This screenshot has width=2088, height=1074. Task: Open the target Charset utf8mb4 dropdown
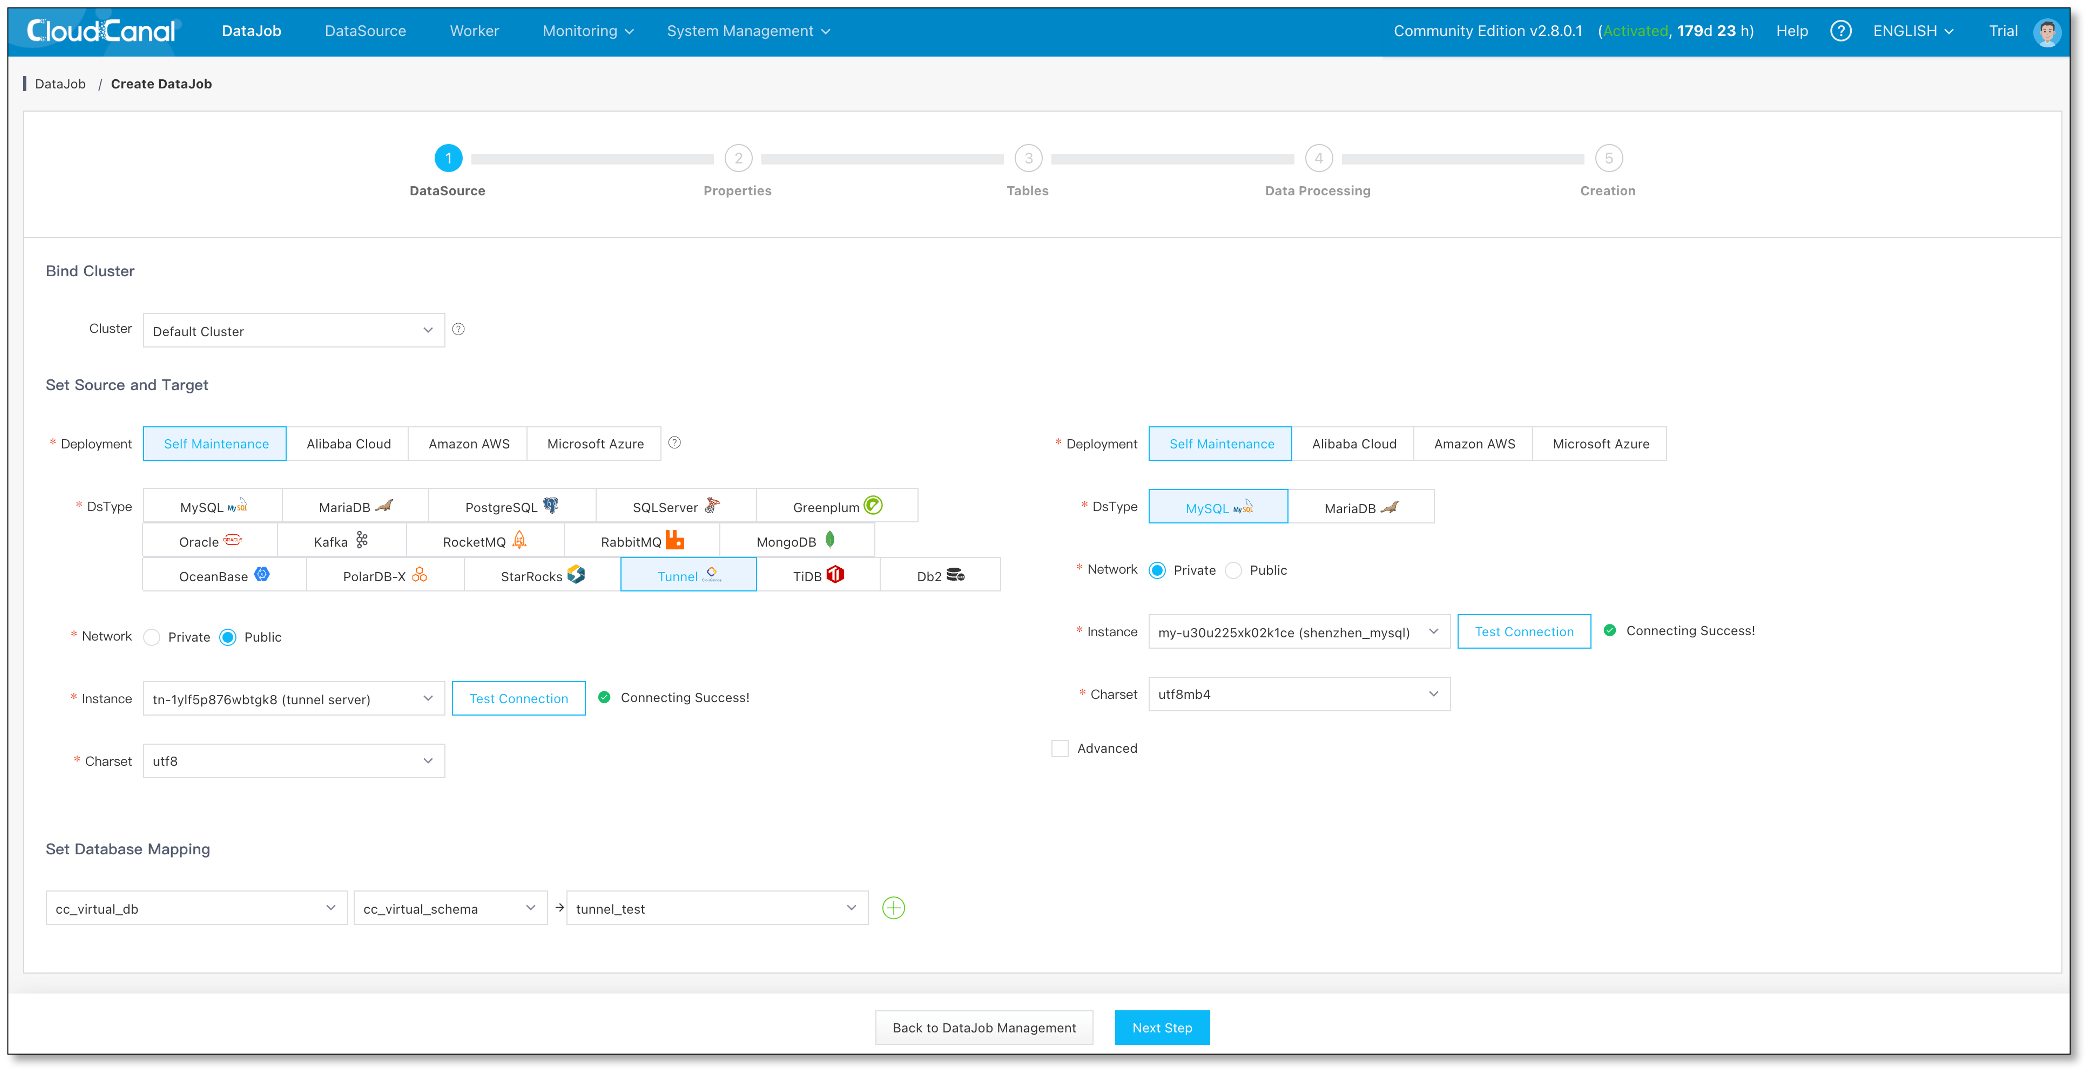1298,694
